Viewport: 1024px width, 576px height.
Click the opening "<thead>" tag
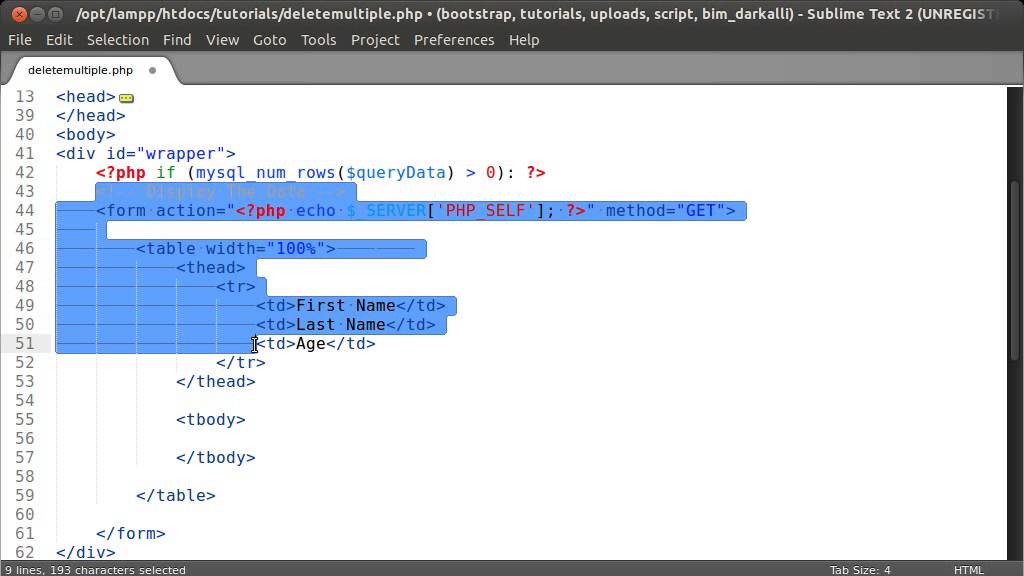211,268
